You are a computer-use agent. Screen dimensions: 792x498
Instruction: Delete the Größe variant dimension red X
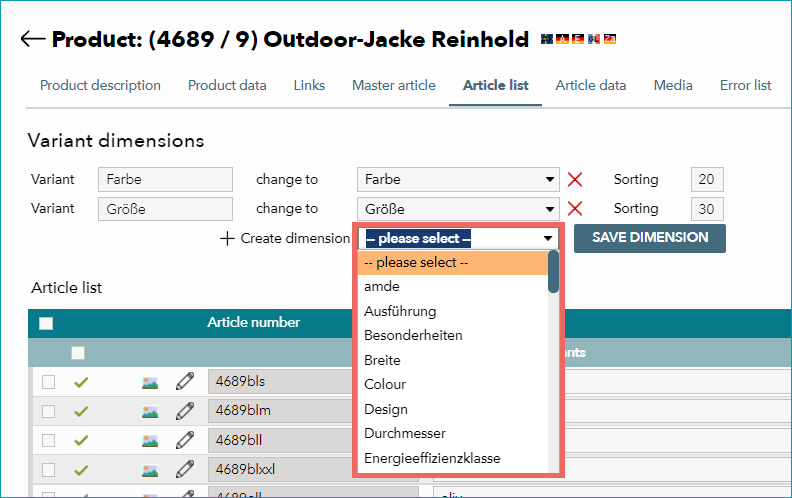[x=575, y=209]
